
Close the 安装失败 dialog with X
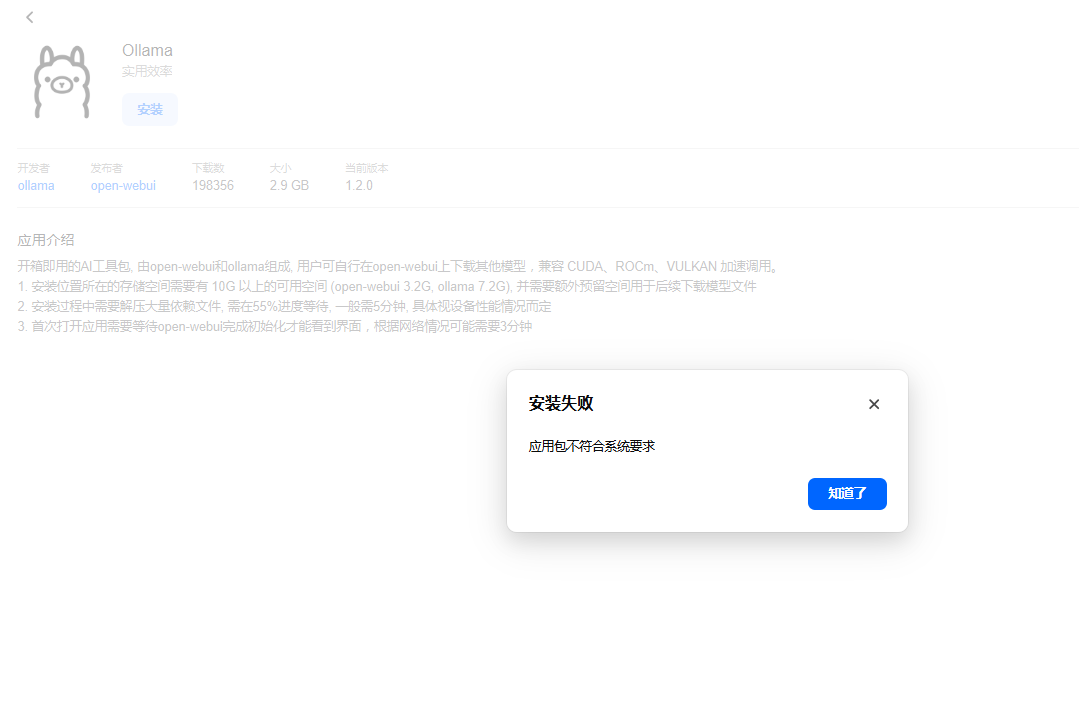click(874, 404)
